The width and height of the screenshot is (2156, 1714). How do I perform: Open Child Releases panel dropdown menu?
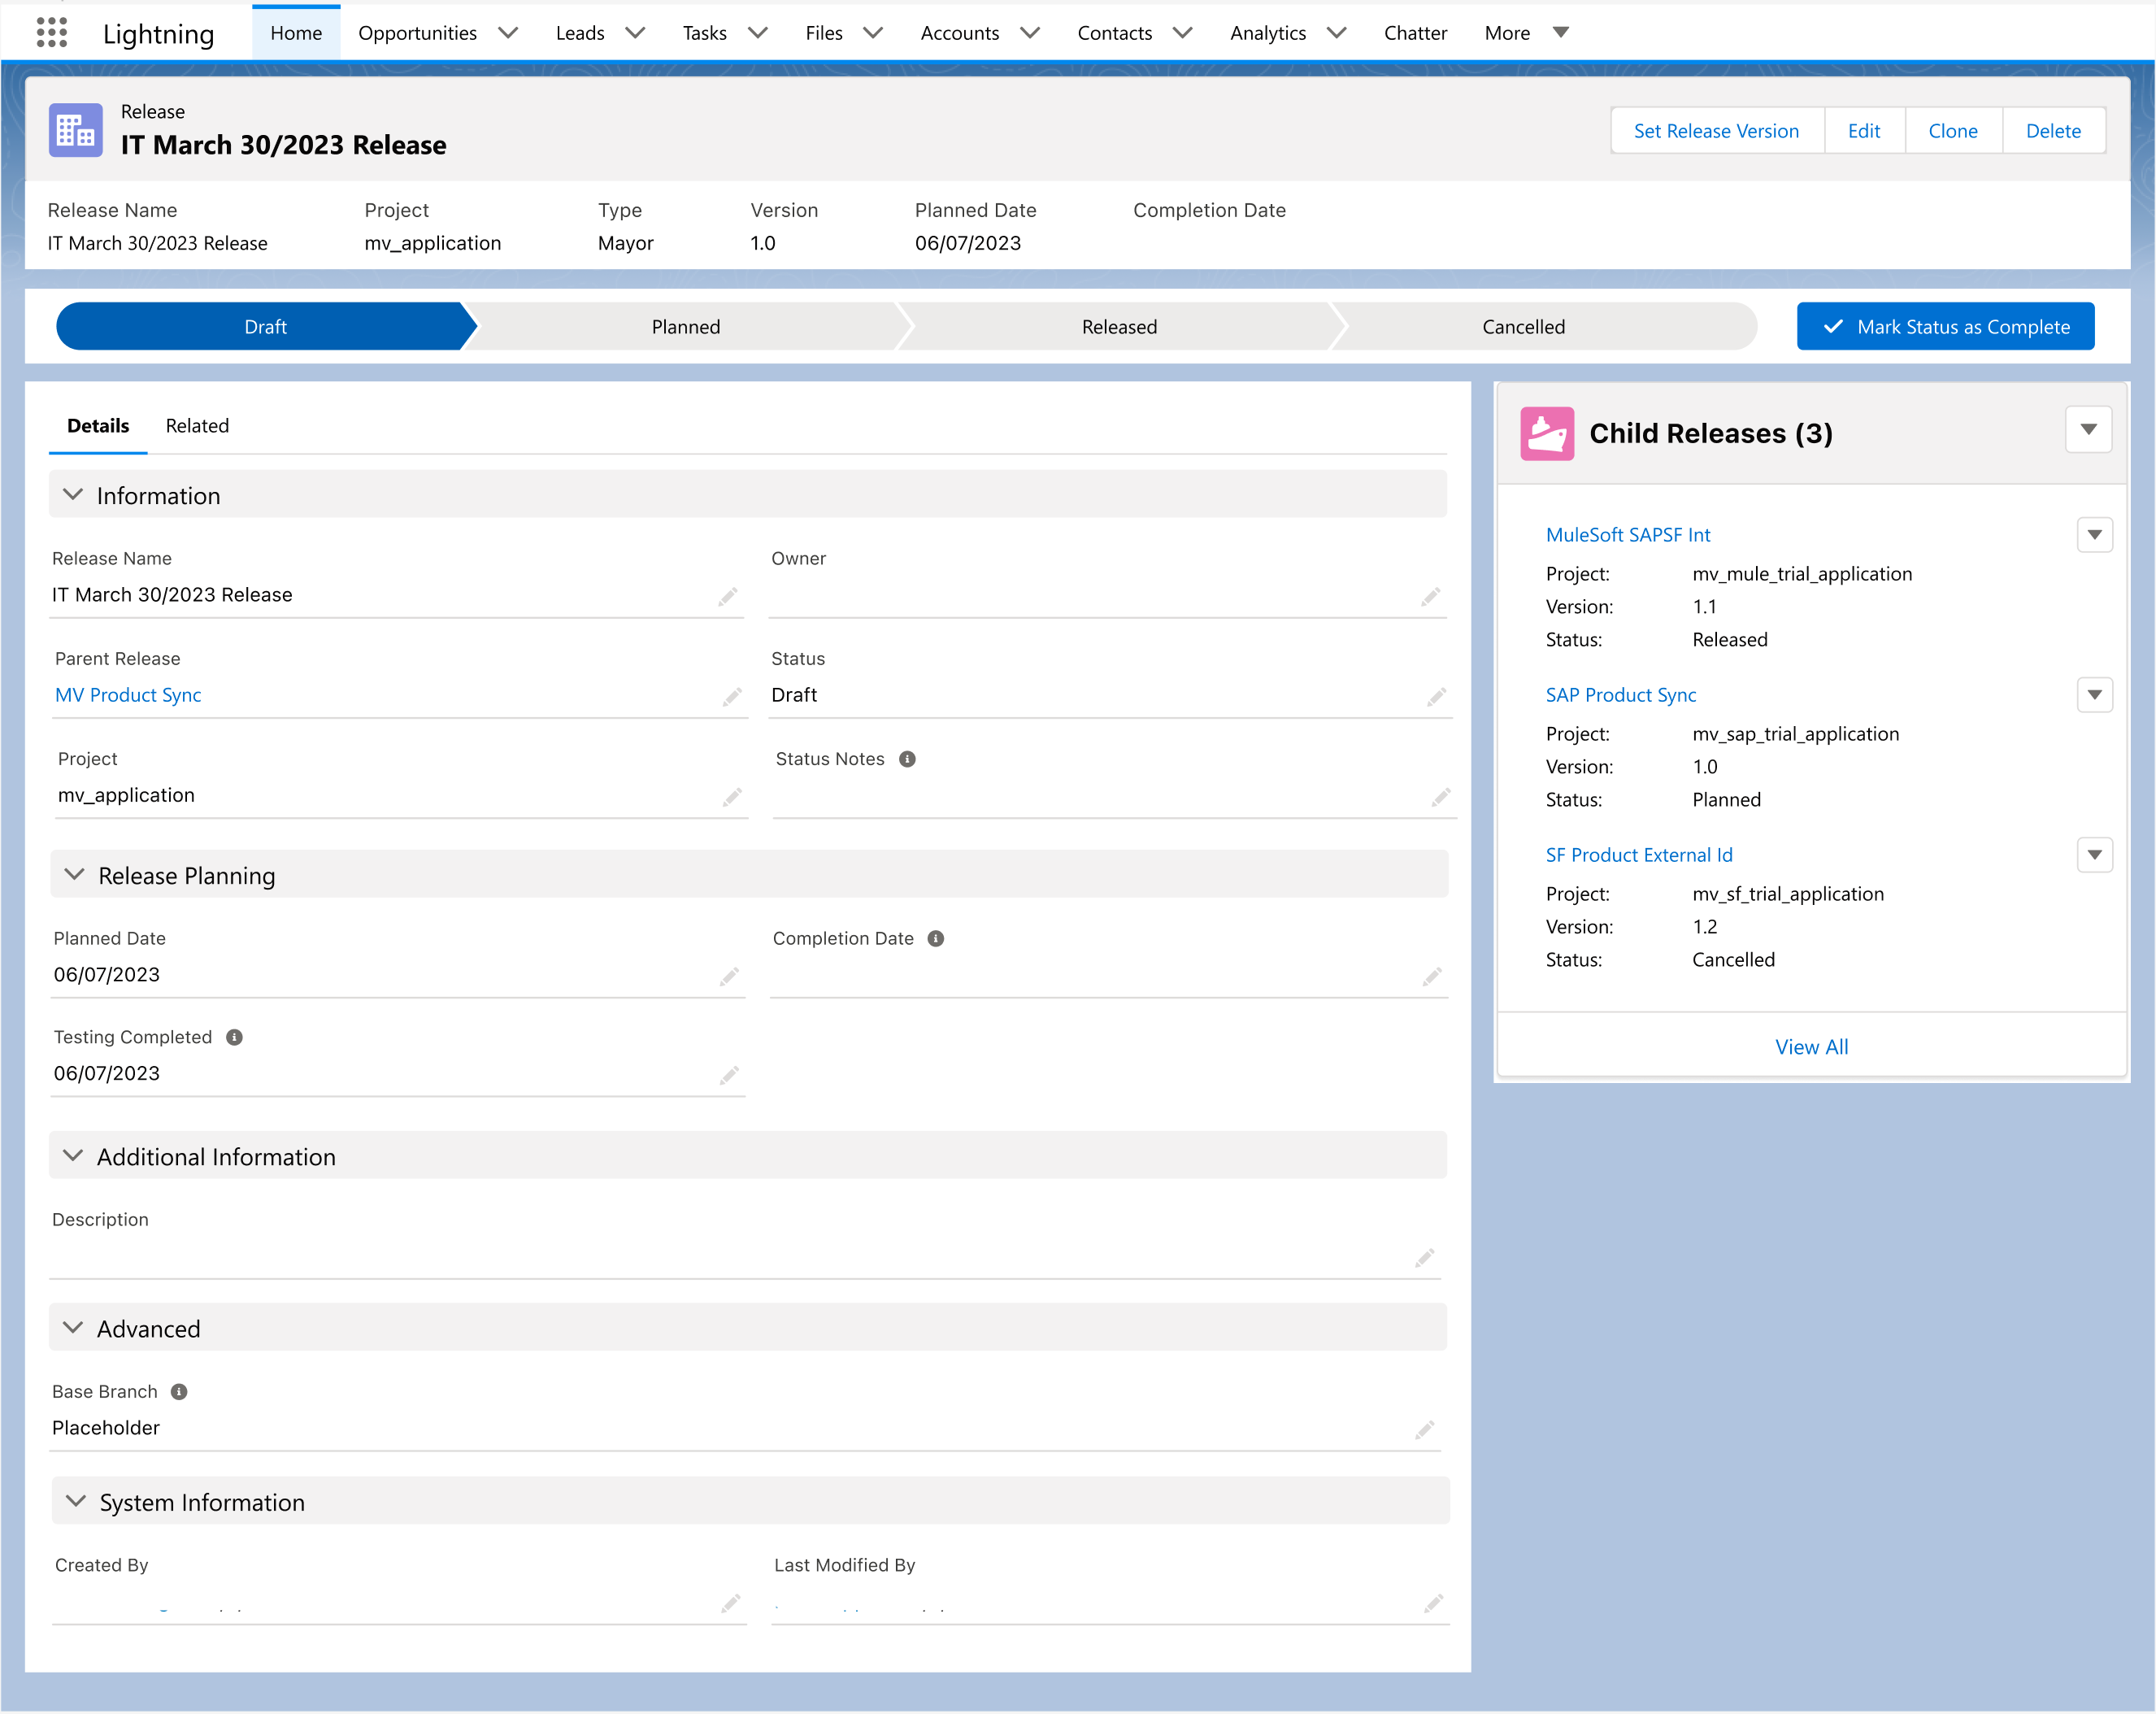tap(2088, 430)
